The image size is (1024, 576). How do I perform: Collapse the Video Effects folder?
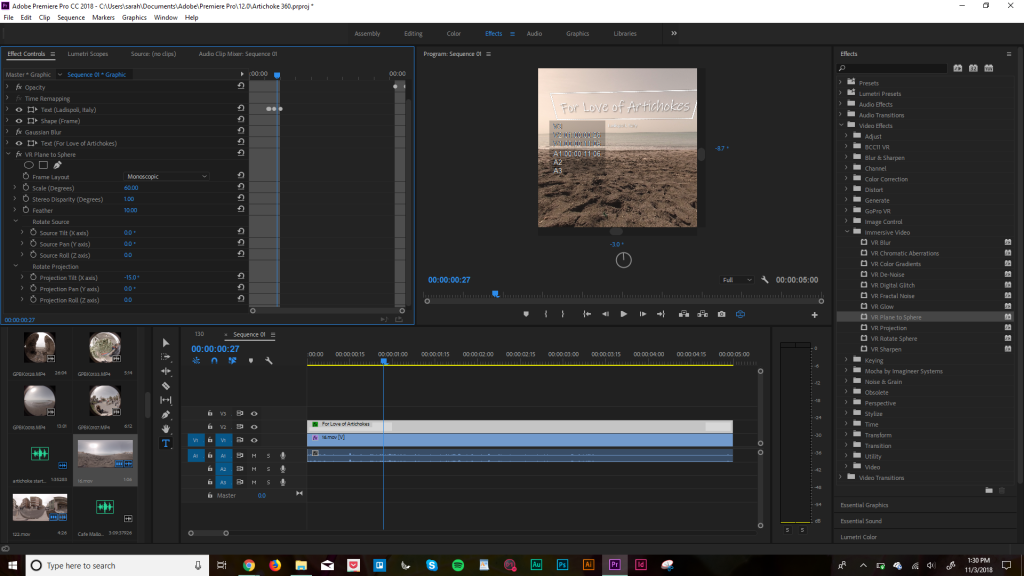point(841,125)
